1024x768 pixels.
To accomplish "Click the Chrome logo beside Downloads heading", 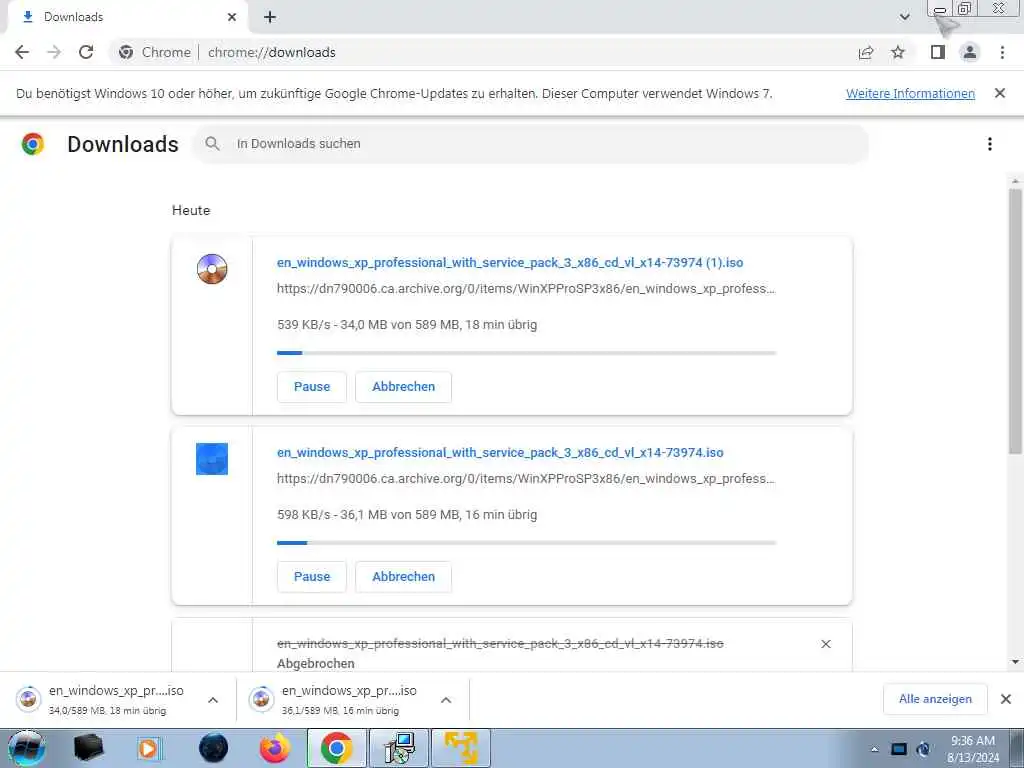I will [33, 144].
